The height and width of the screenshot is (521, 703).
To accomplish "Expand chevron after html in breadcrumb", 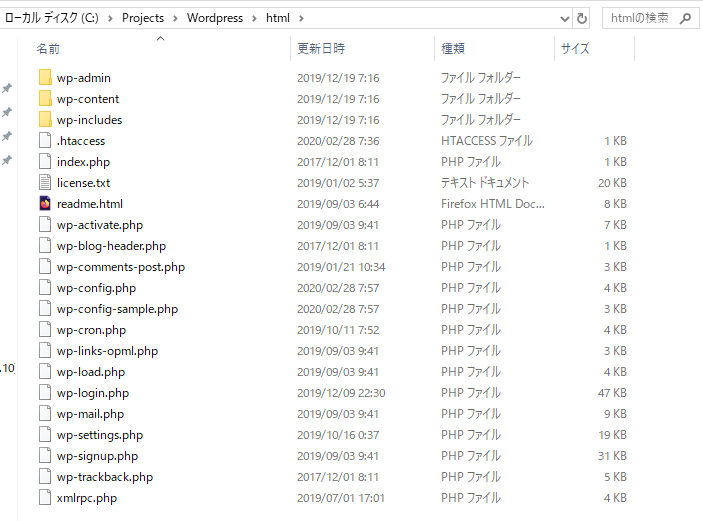I will 301,18.
